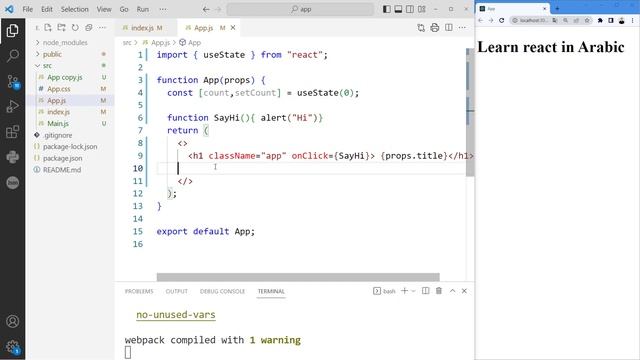Open Explorer more actions ellipsis

click(x=102, y=28)
